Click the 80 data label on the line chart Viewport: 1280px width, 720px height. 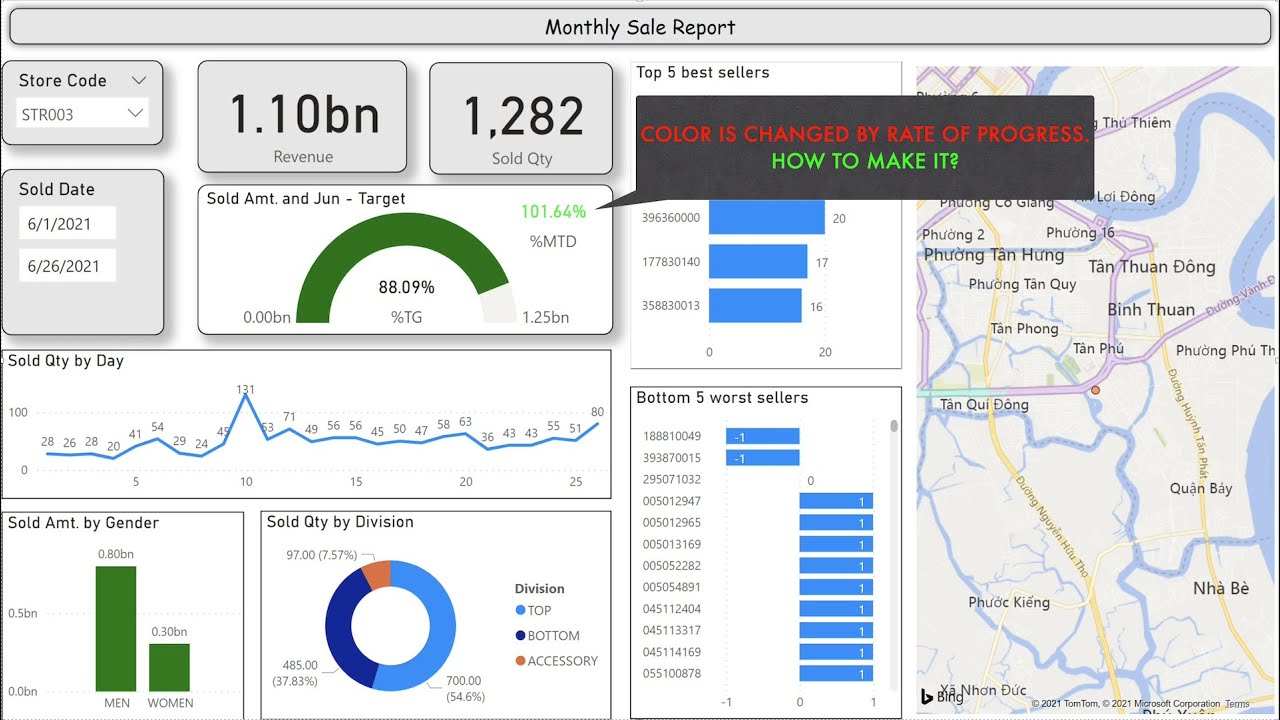[x=597, y=411]
